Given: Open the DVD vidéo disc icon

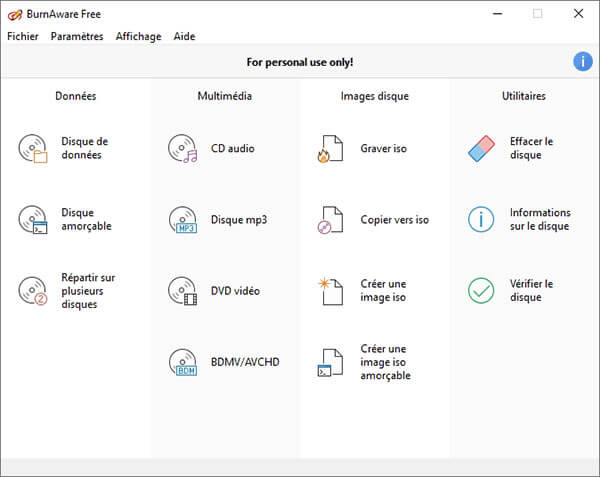Looking at the screenshot, I should [183, 291].
